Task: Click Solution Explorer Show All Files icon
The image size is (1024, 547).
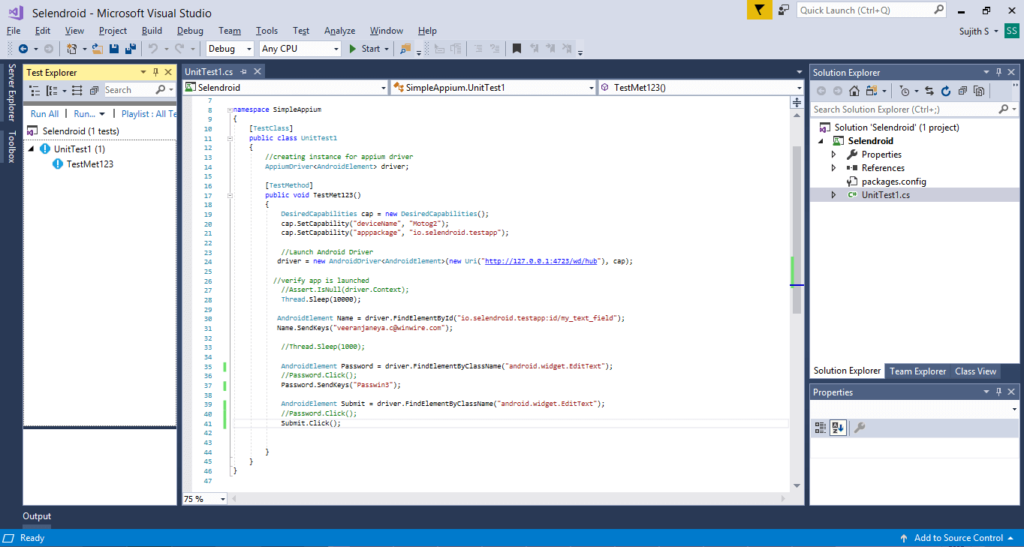Action: tap(979, 91)
